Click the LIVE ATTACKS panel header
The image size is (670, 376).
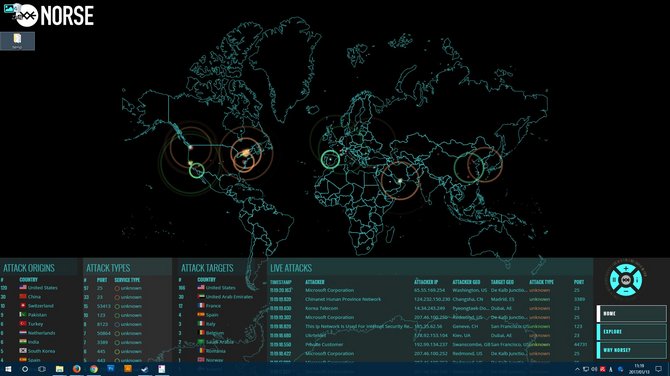(x=291, y=268)
